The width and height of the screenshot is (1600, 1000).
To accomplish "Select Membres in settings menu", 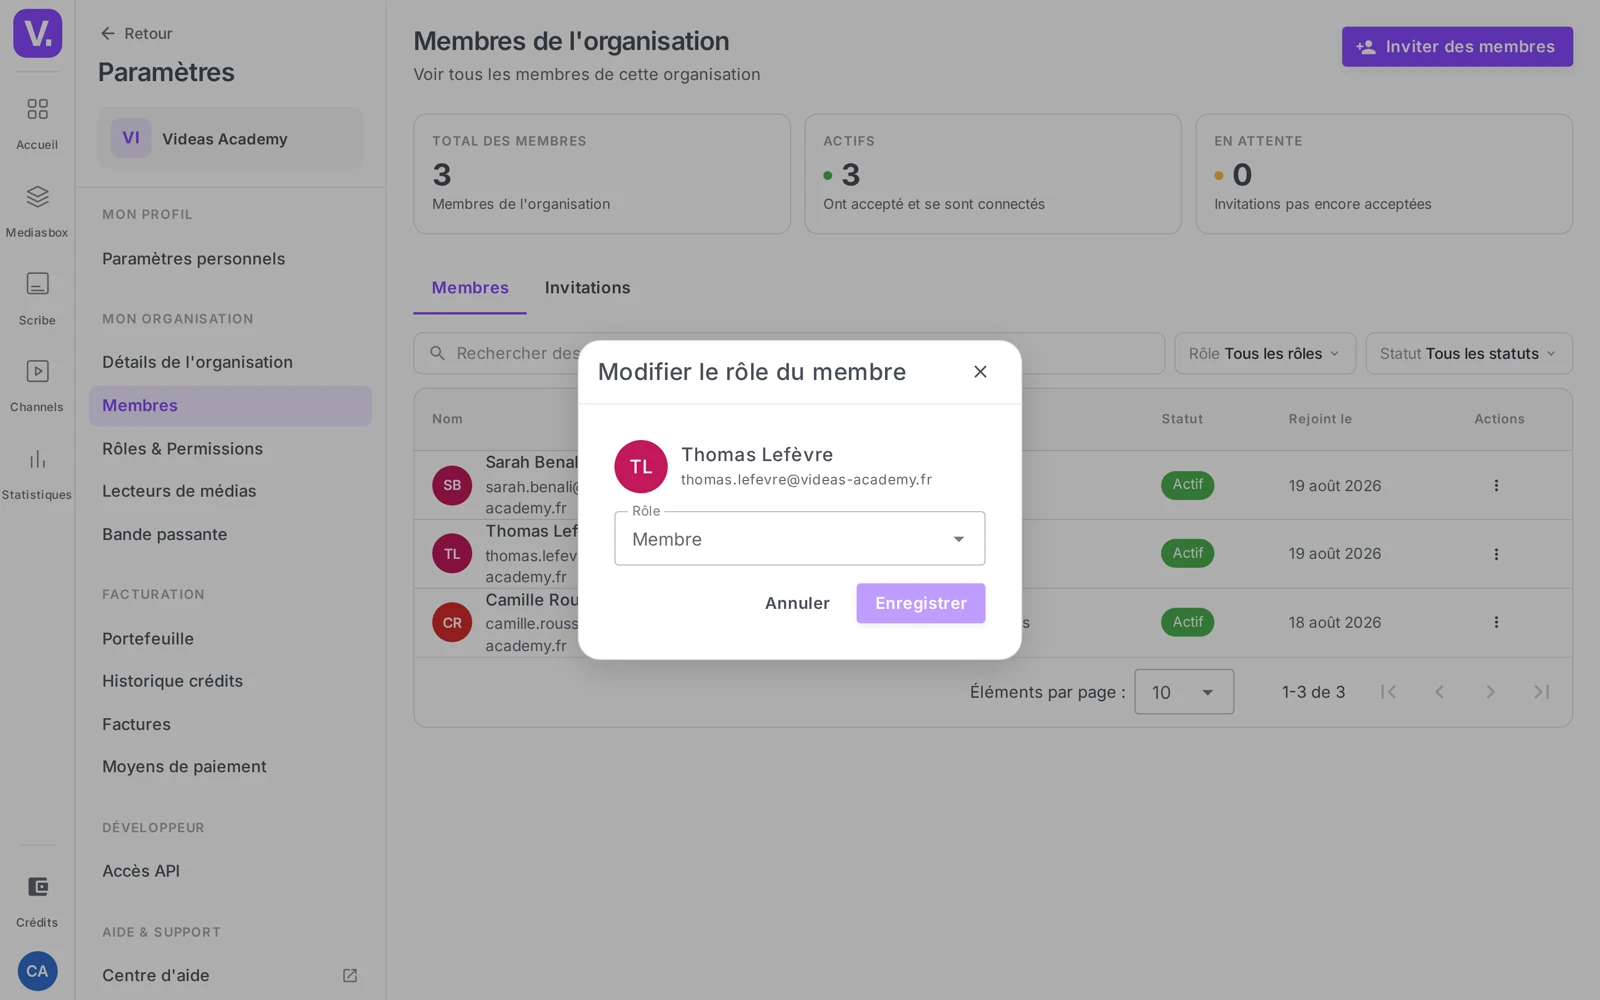I will (230, 406).
